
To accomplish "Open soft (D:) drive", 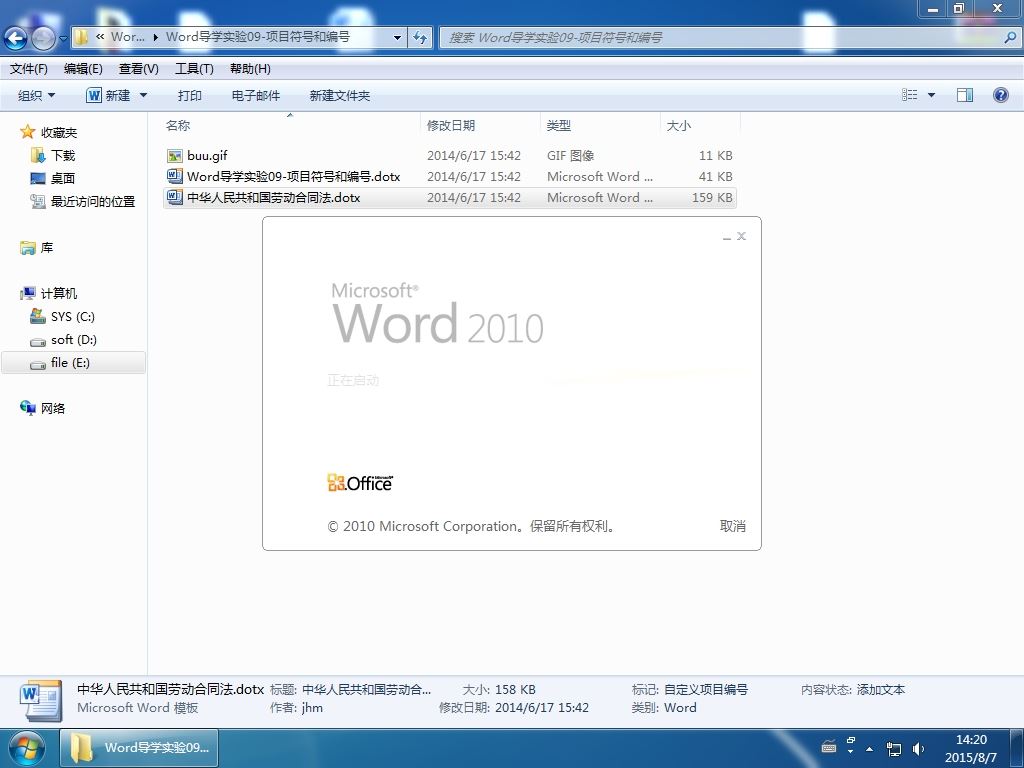I will click(73, 340).
